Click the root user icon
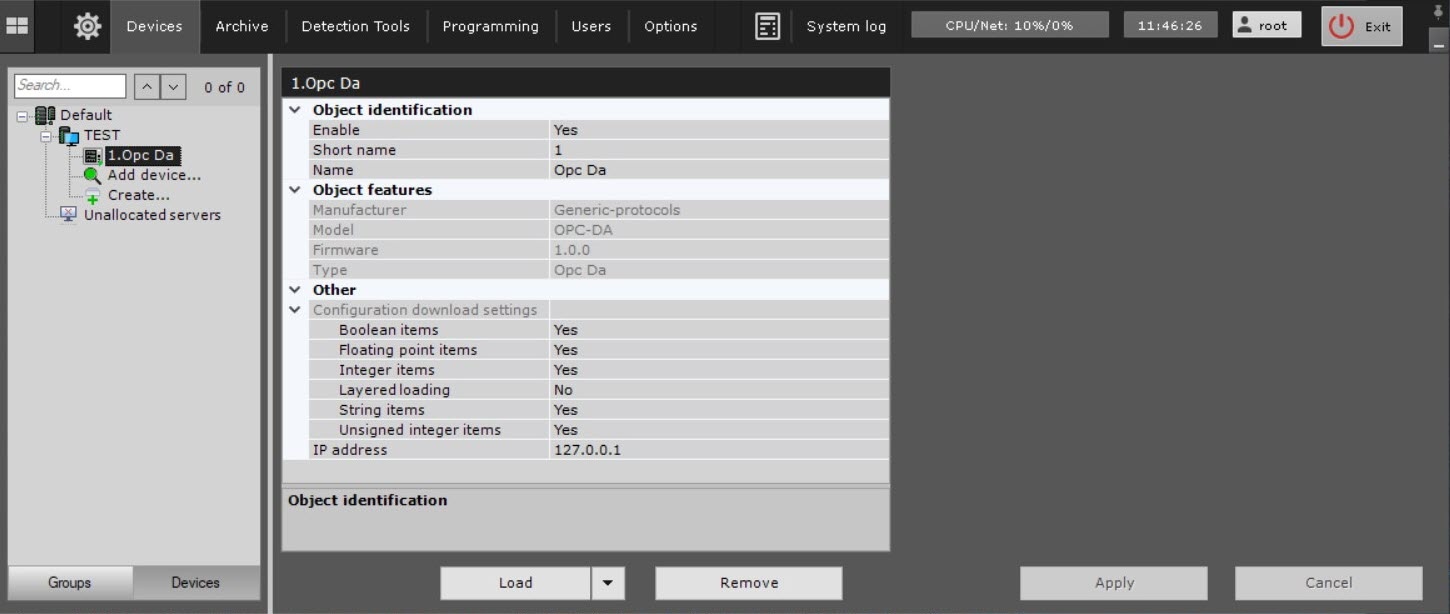Image resolution: width=1450 pixels, height=614 pixels. point(1245,26)
